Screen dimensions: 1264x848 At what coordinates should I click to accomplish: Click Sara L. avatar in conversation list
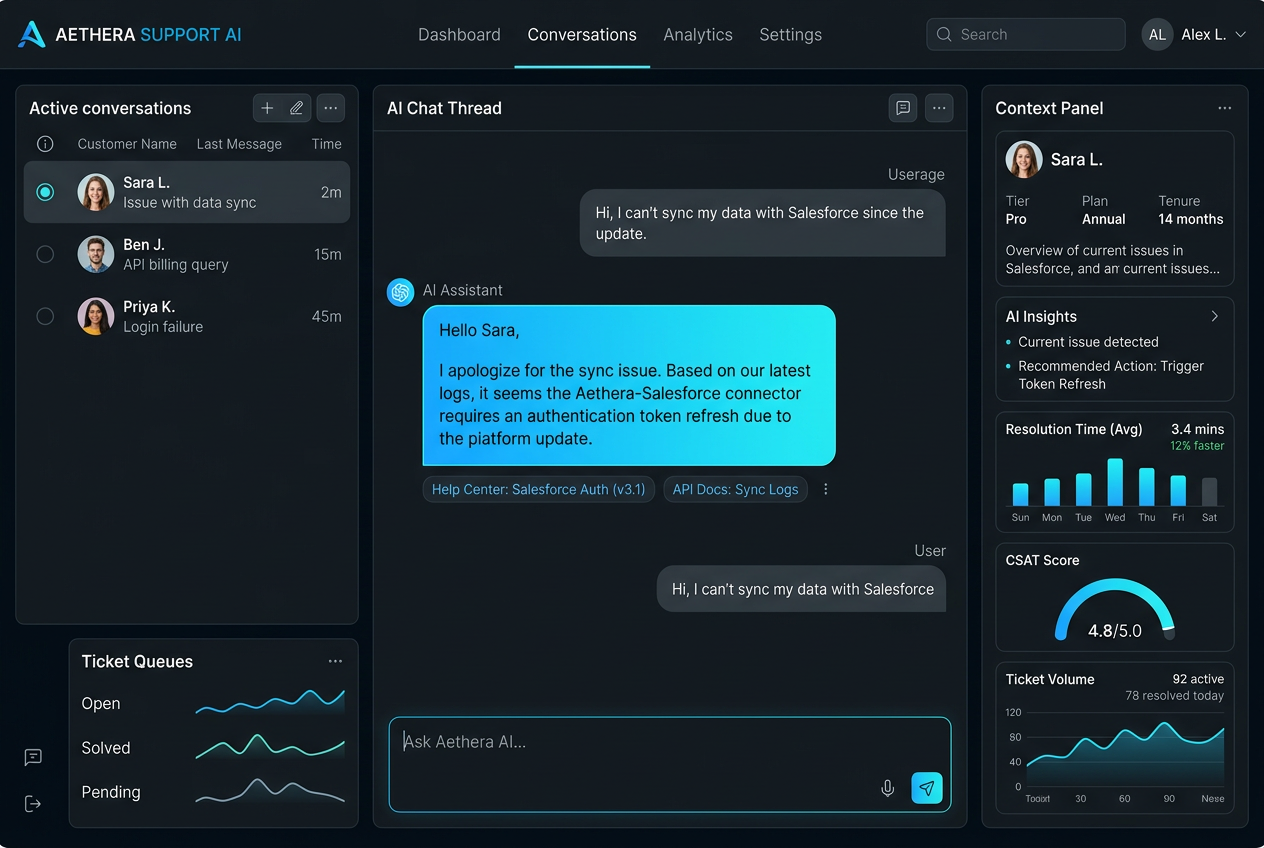point(96,192)
